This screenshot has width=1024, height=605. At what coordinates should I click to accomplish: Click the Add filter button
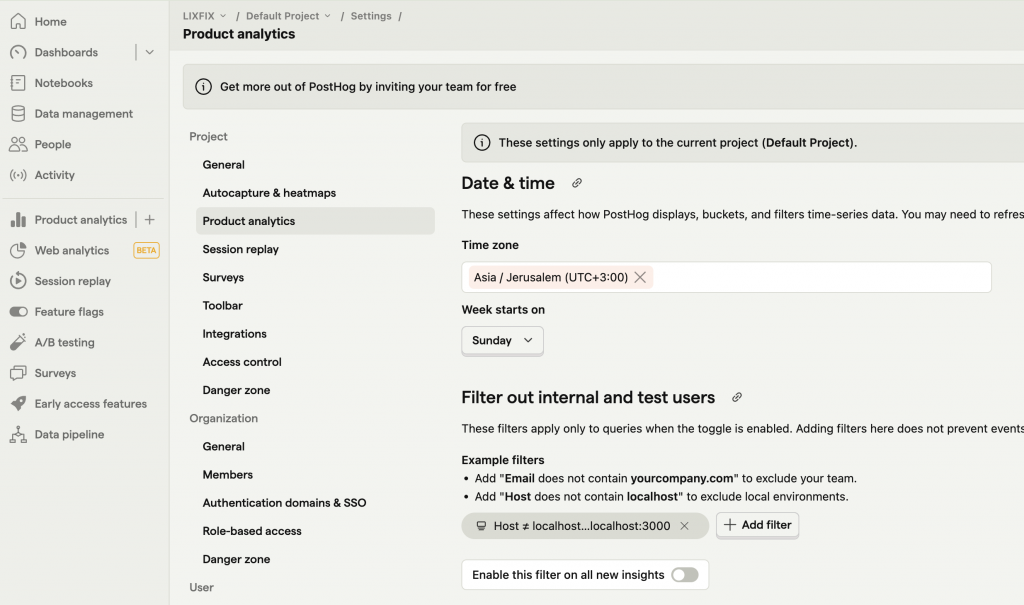(758, 525)
